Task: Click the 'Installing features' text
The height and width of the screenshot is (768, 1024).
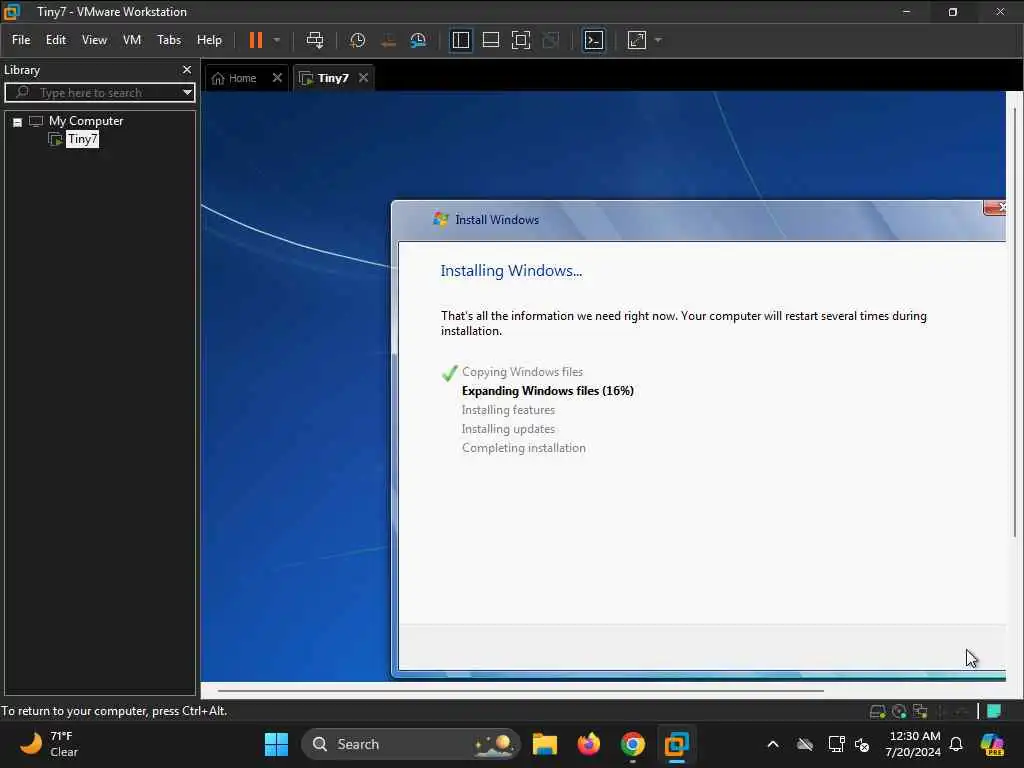Action: 508,409
